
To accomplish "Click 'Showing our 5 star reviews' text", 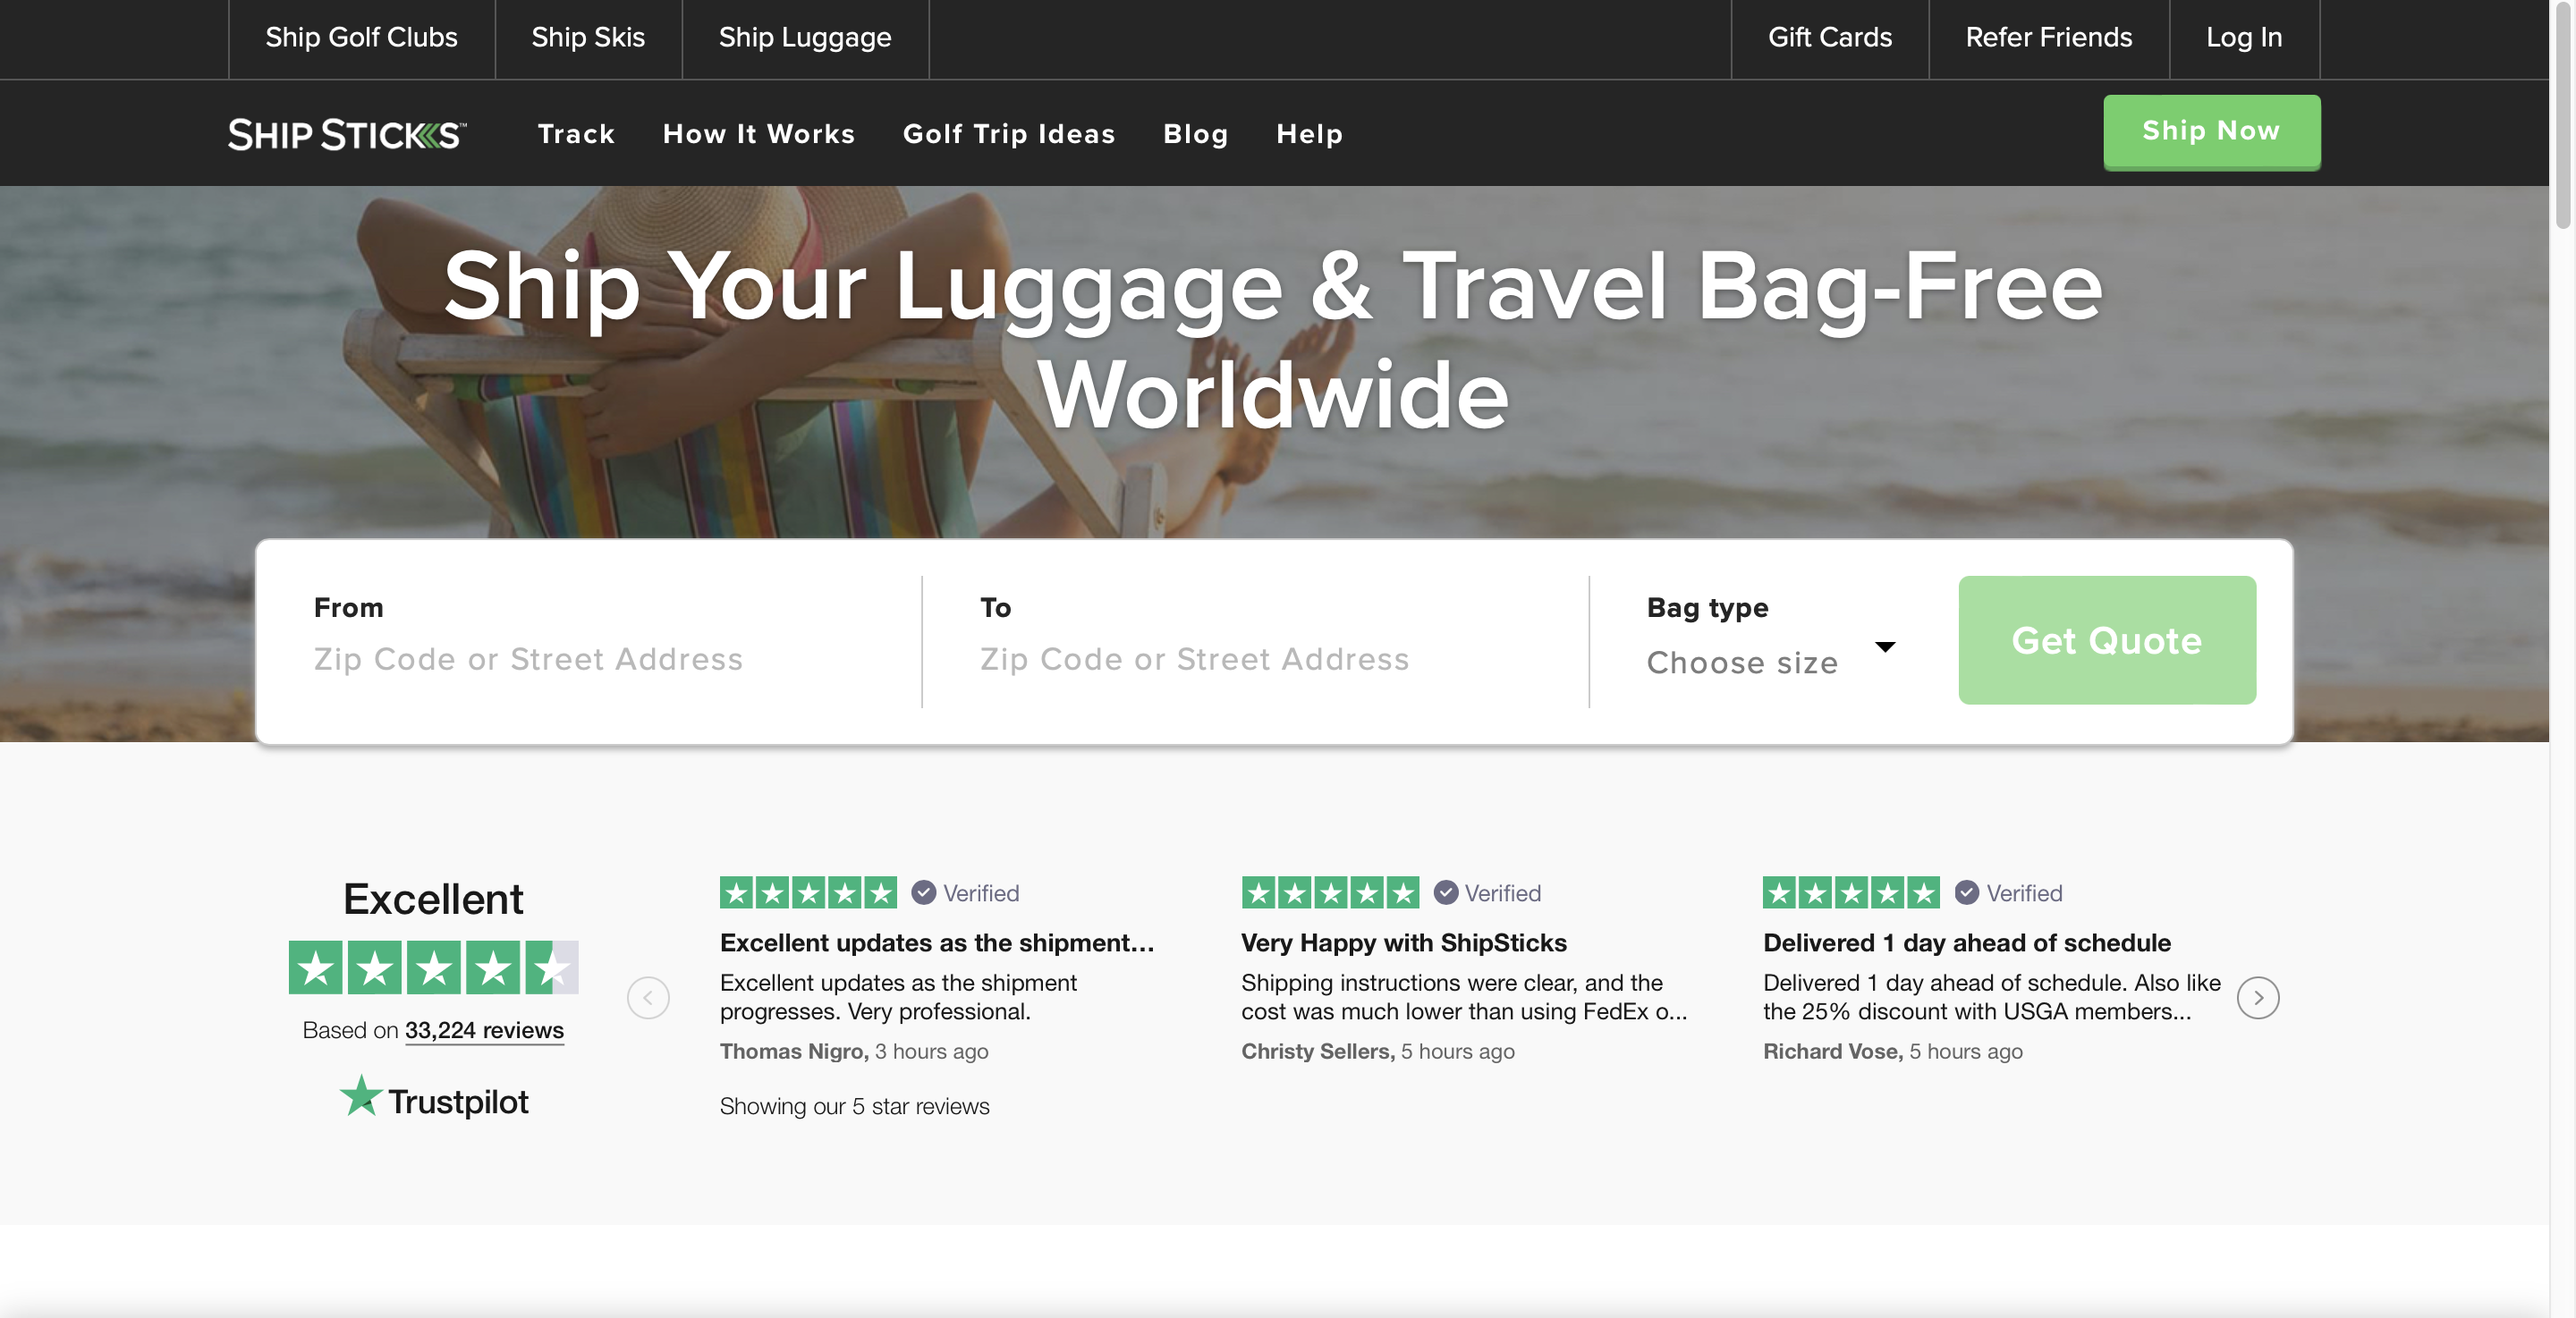I will pos(854,1106).
